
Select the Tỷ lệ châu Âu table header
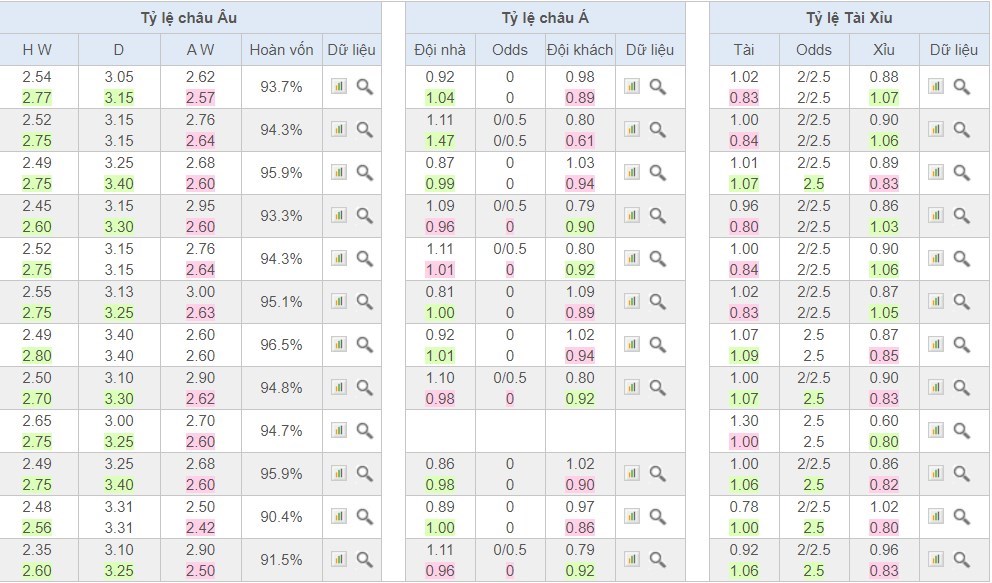(190, 18)
